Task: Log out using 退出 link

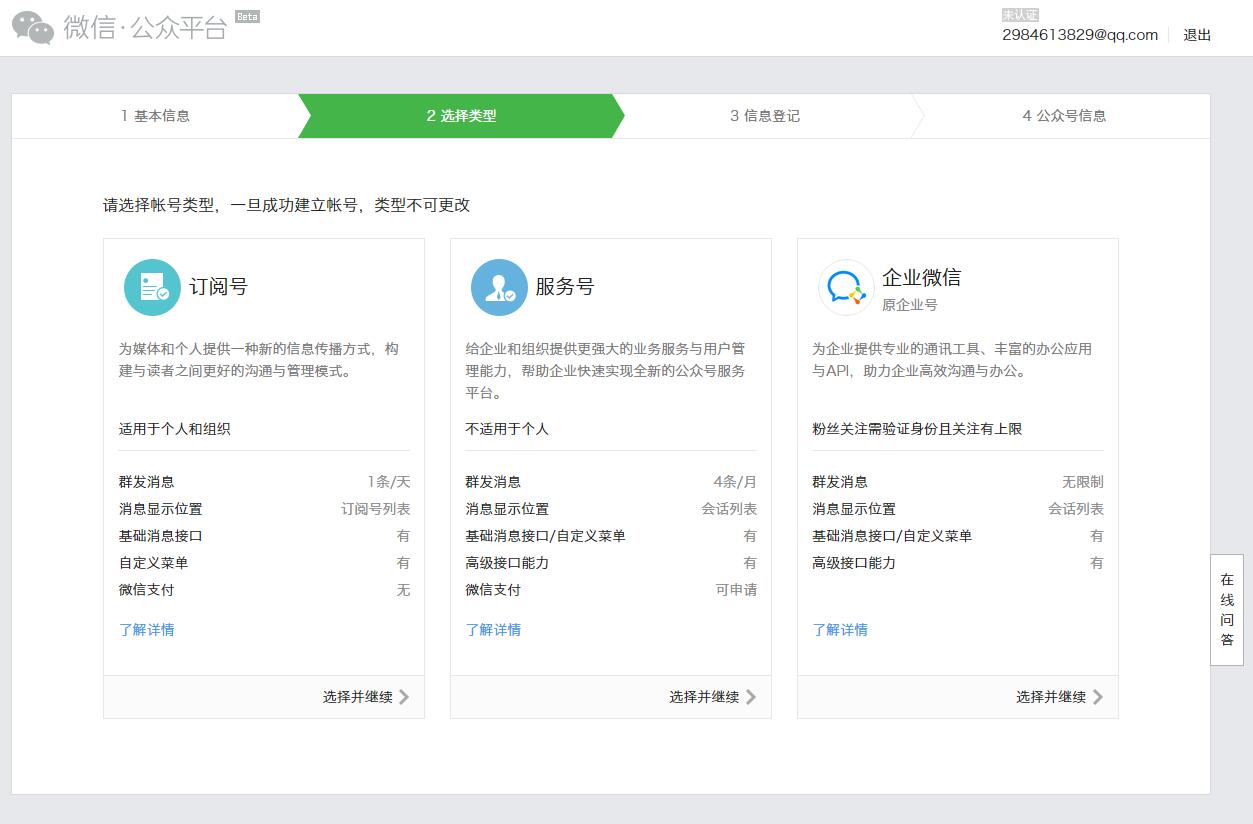Action: point(1197,35)
